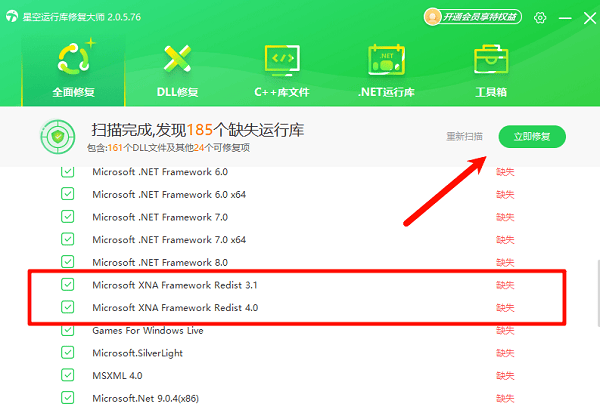The width and height of the screenshot is (600, 413).
Task: Click the app logo icon in title bar
Action: 12,17
